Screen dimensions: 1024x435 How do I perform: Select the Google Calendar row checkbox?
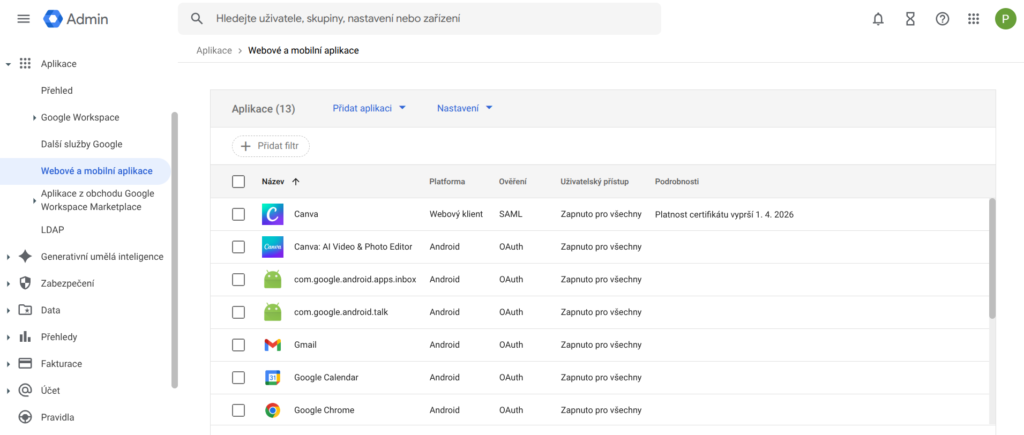tap(238, 378)
